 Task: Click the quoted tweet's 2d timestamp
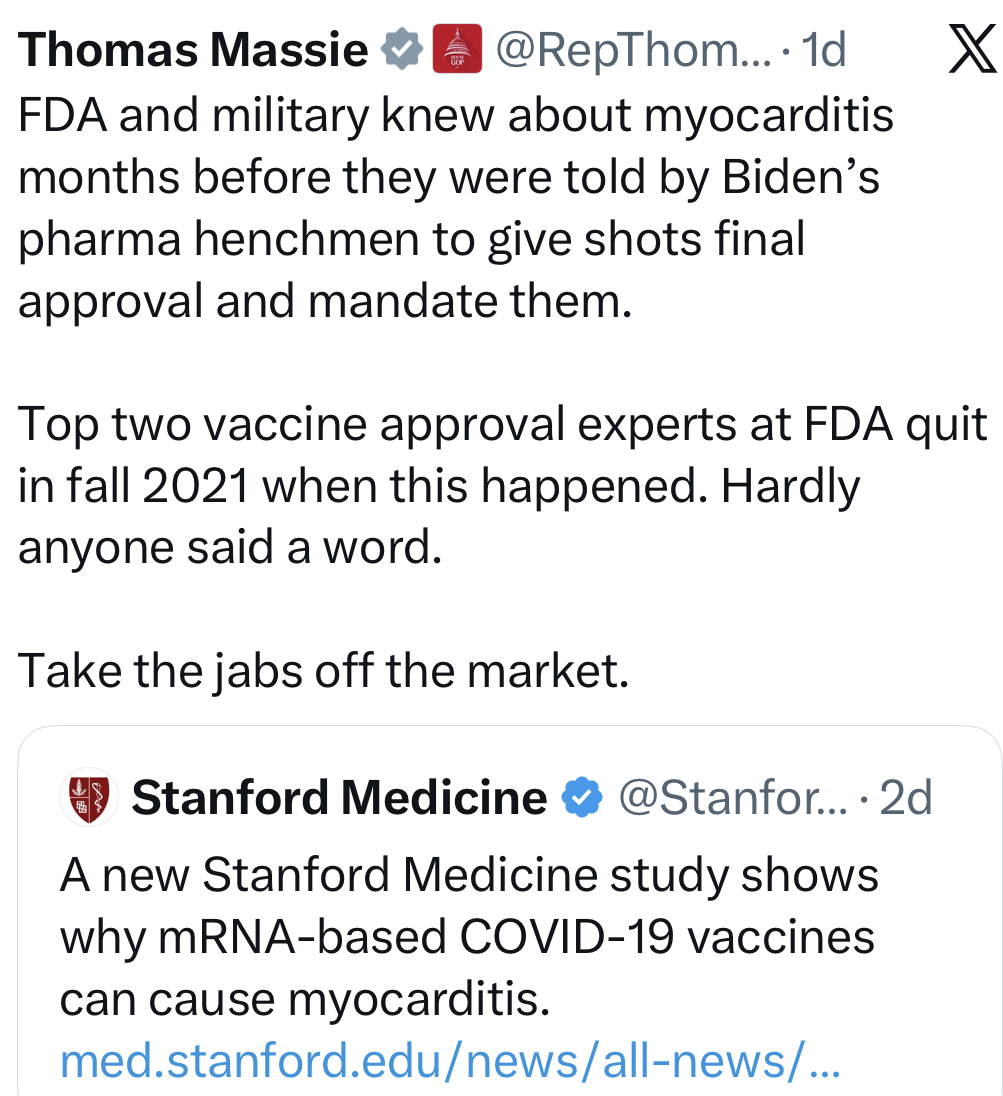point(905,797)
